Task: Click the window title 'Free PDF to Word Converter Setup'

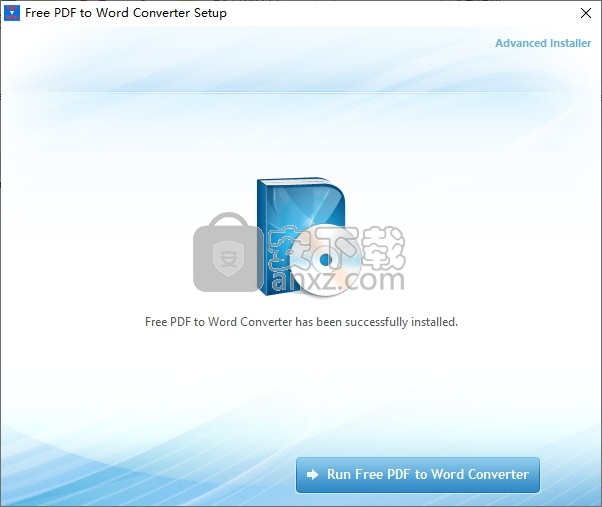Action: 126,13
